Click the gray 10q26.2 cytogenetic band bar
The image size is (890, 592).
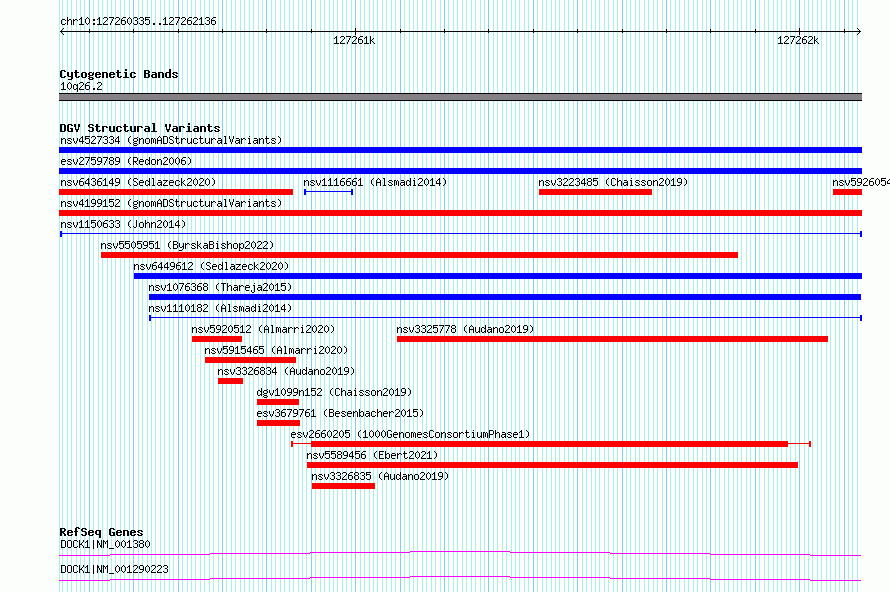point(460,97)
